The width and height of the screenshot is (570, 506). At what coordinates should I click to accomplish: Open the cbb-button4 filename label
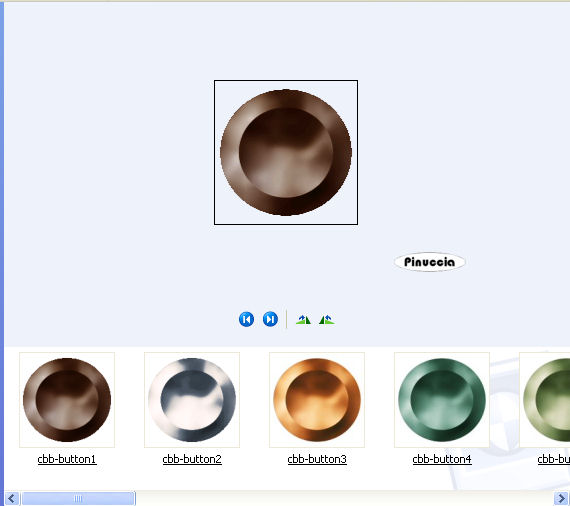tap(442, 459)
